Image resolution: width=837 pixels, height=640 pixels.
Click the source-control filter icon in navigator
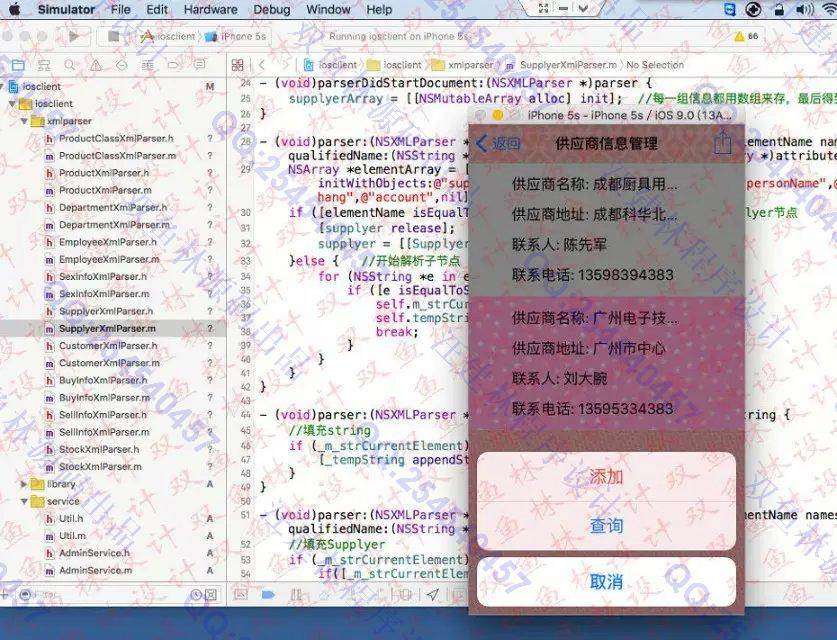[x=211, y=595]
